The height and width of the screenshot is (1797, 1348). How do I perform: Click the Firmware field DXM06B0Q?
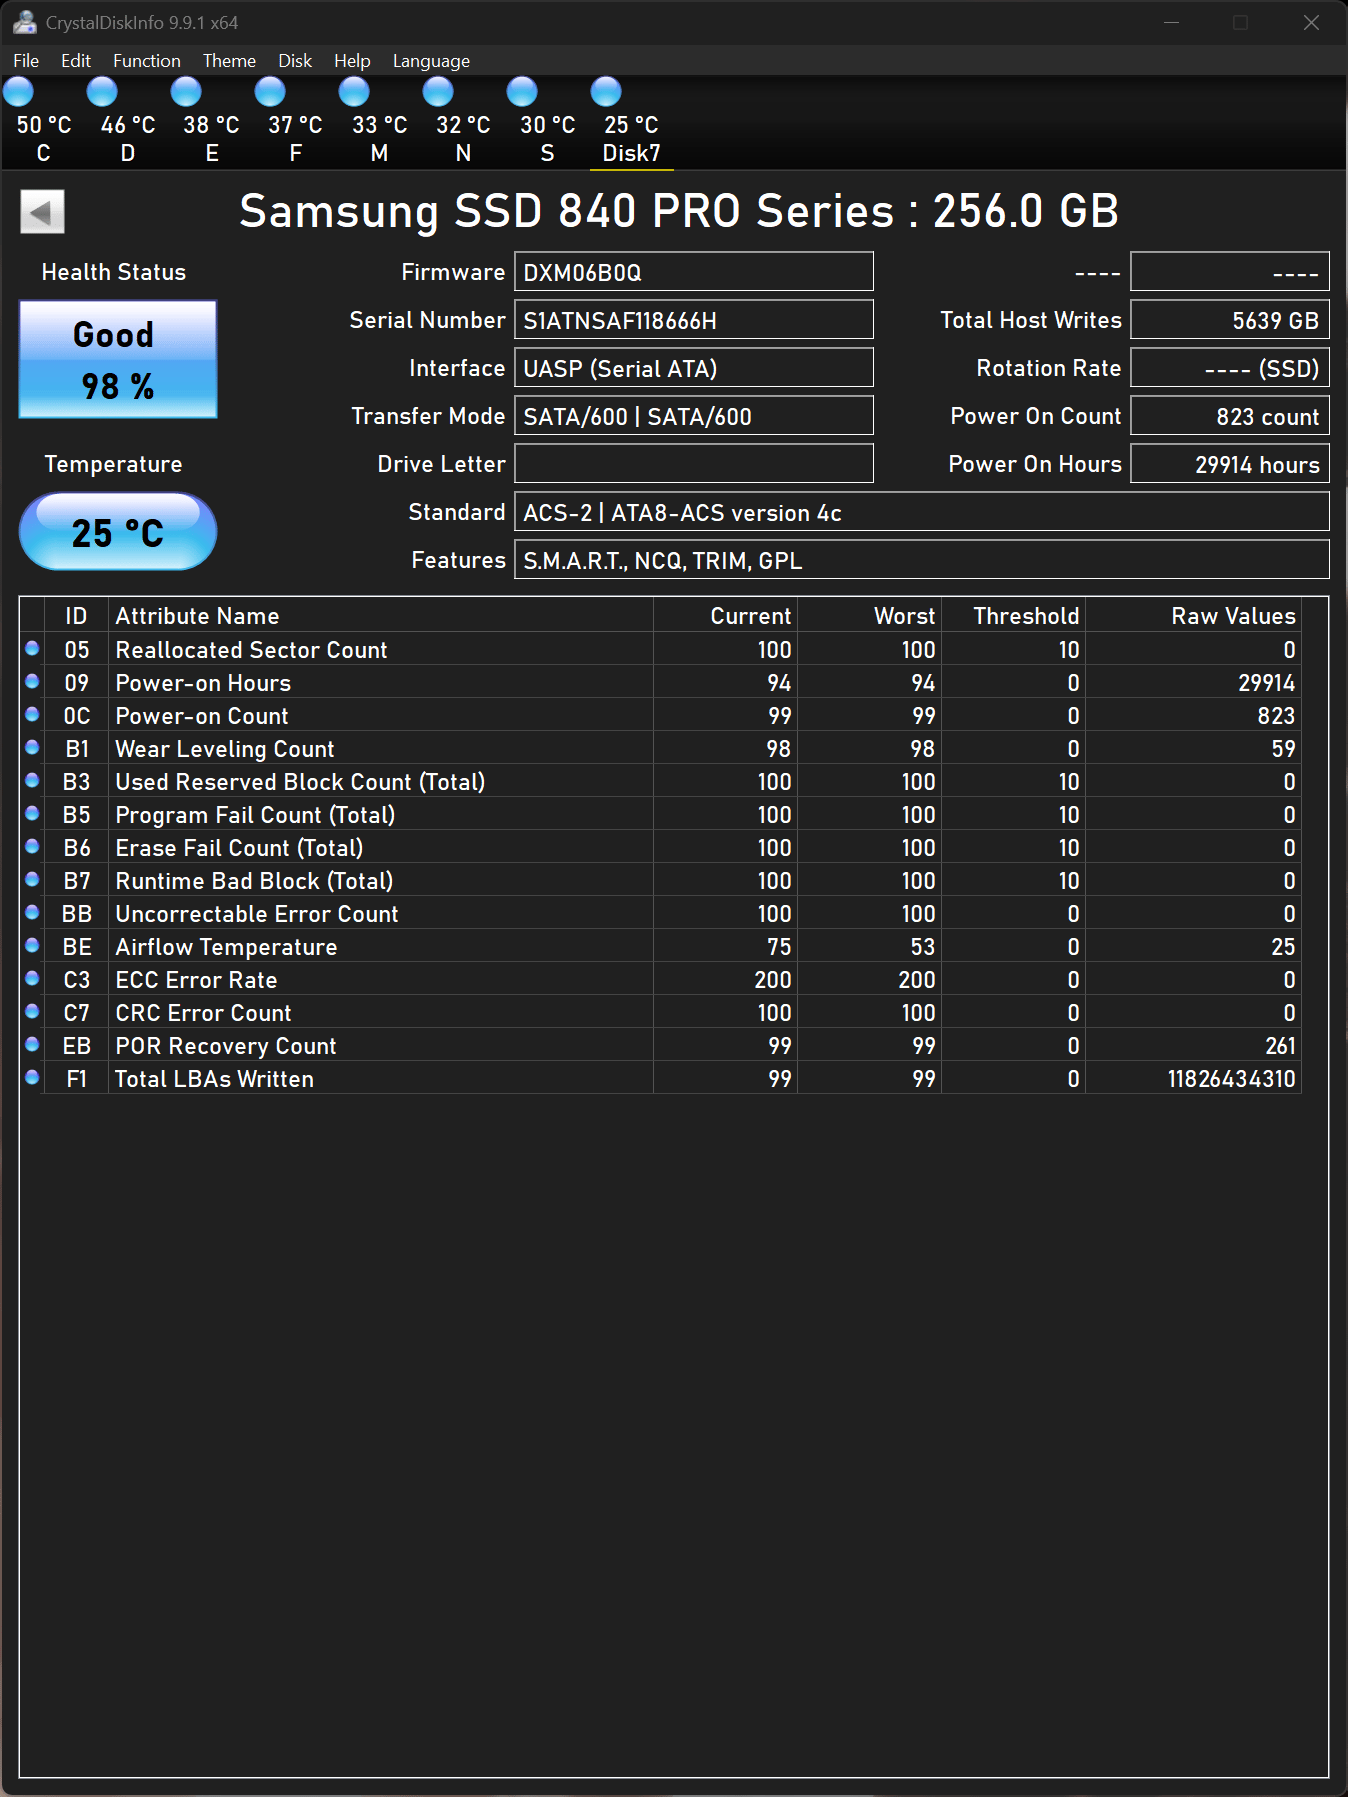point(694,272)
